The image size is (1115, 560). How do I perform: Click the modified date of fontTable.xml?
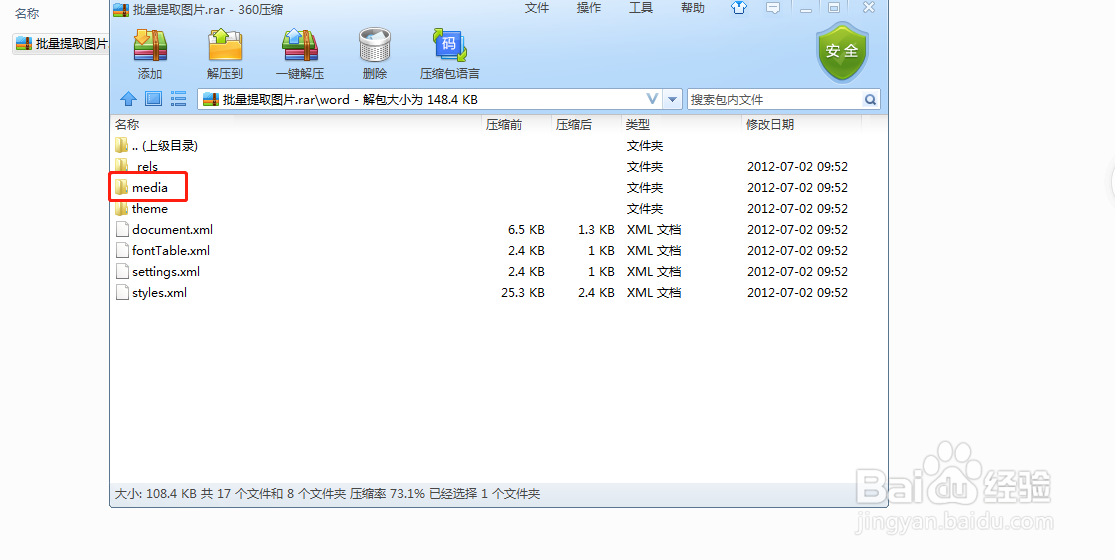pos(797,250)
